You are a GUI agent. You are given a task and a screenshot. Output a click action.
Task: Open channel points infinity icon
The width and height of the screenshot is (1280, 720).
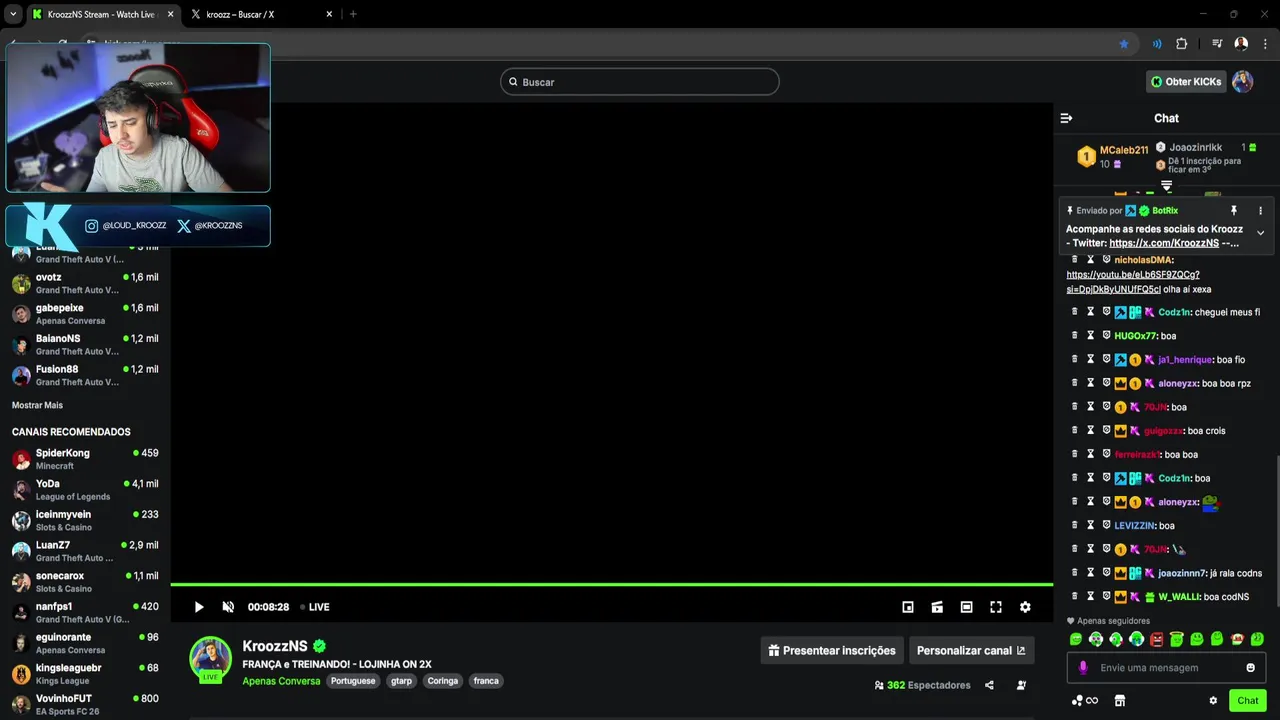[x=1085, y=701]
